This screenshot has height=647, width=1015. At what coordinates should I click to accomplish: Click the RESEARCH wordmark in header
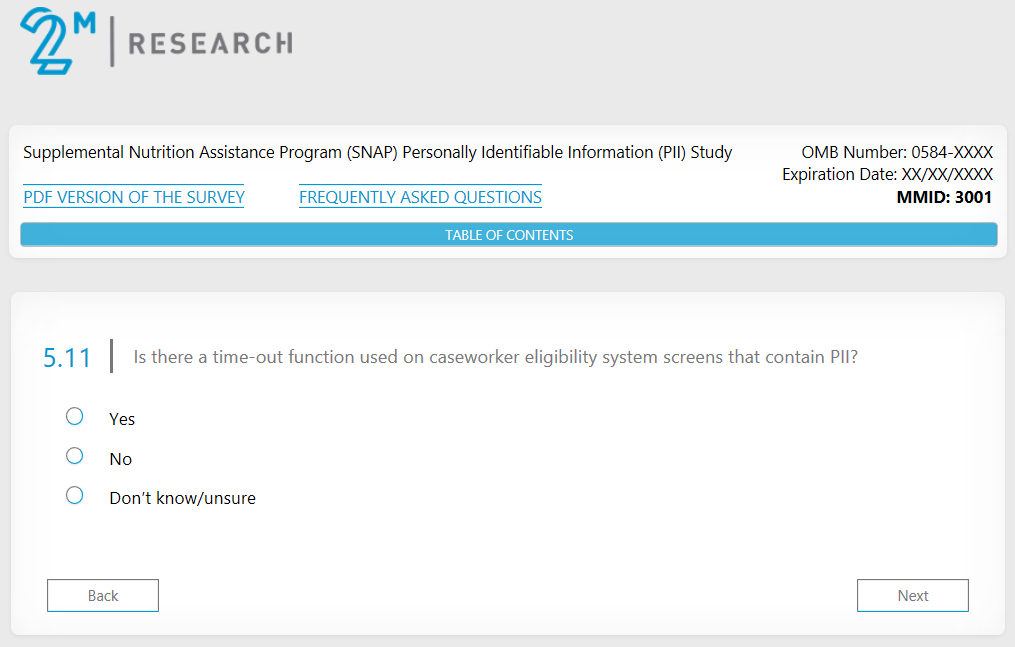coord(210,43)
